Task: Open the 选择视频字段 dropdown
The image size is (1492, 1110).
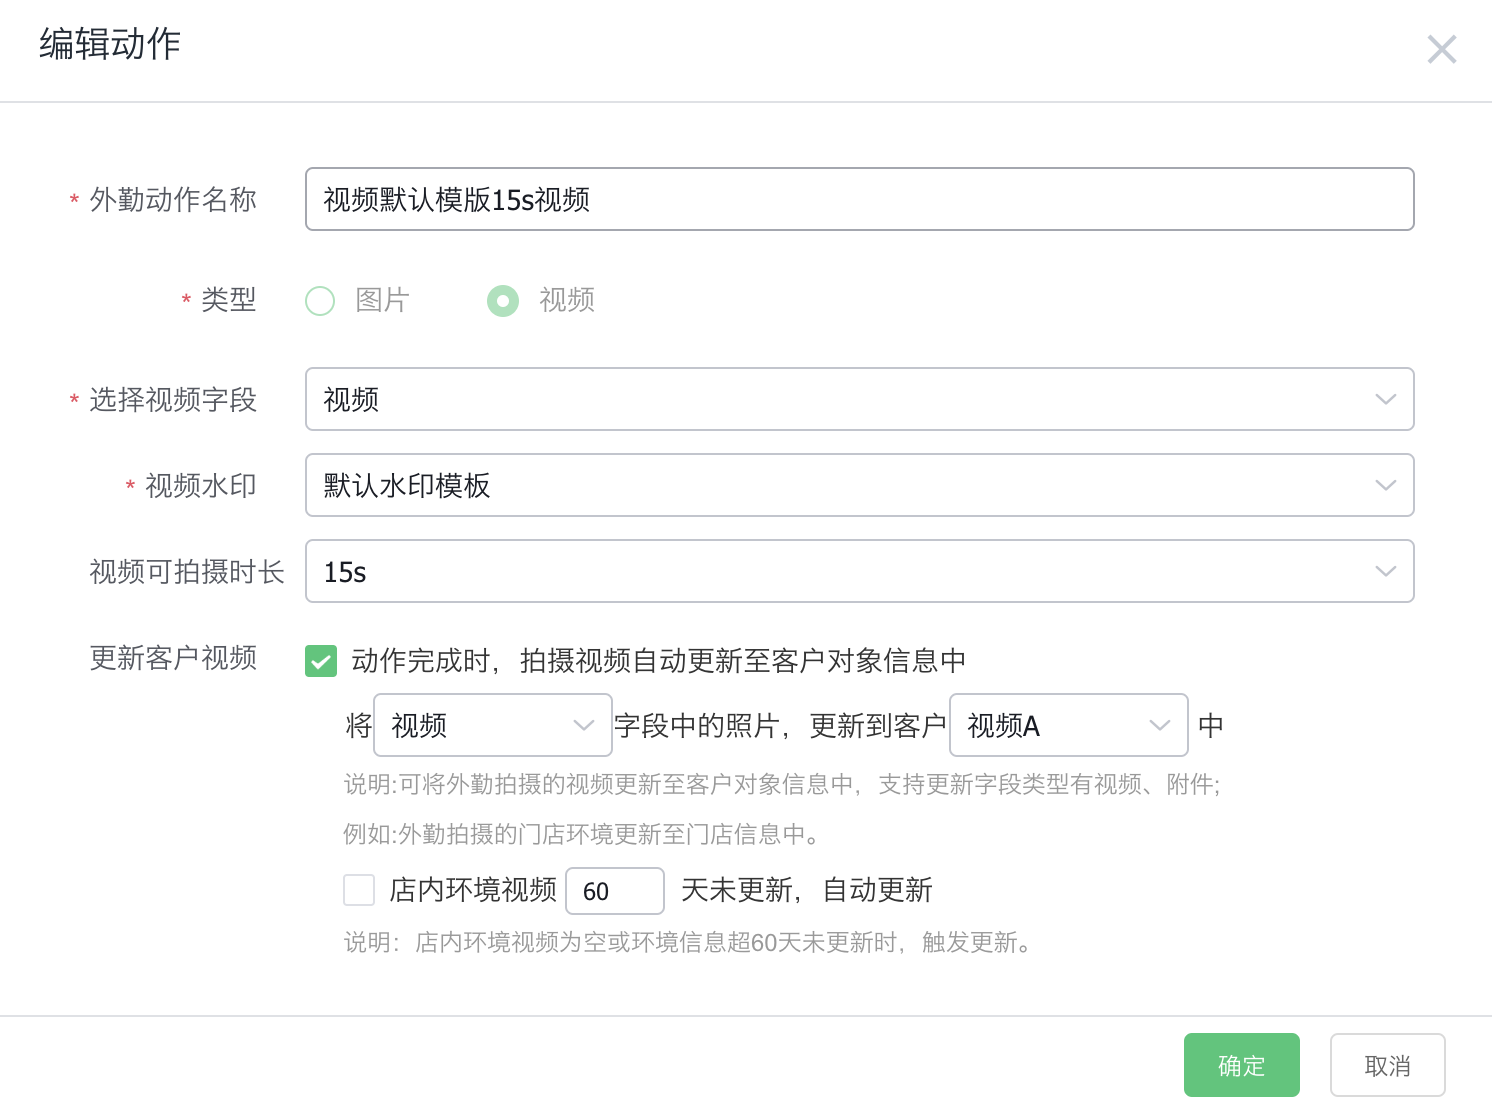Action: pos(859,399)
